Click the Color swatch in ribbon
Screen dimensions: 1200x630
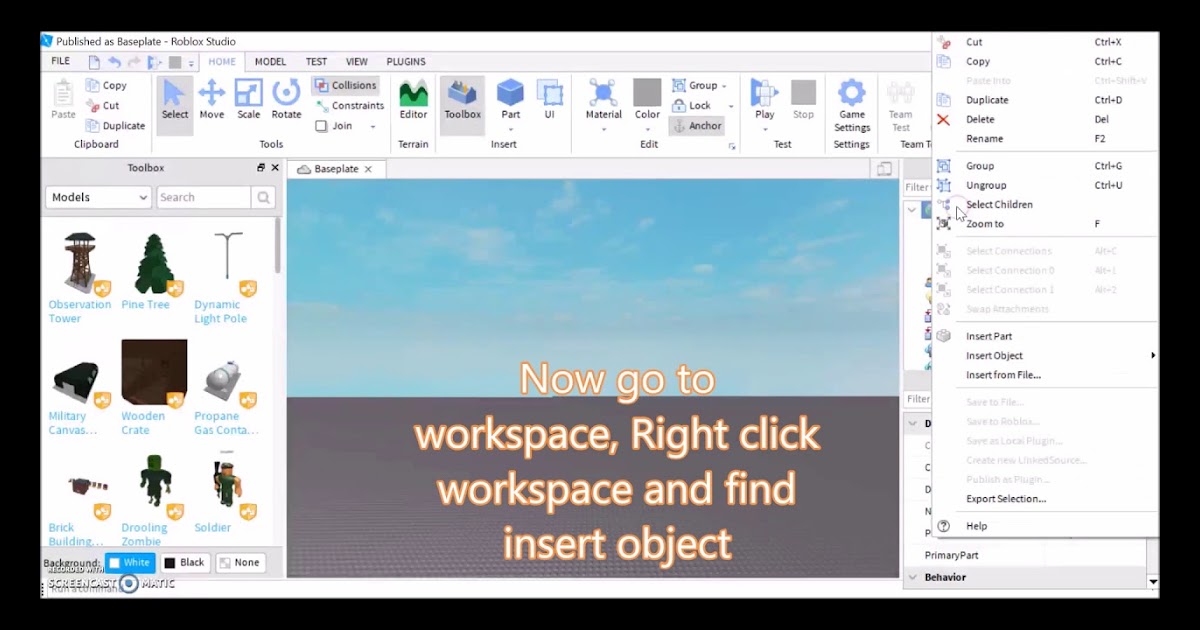[647, 92]
